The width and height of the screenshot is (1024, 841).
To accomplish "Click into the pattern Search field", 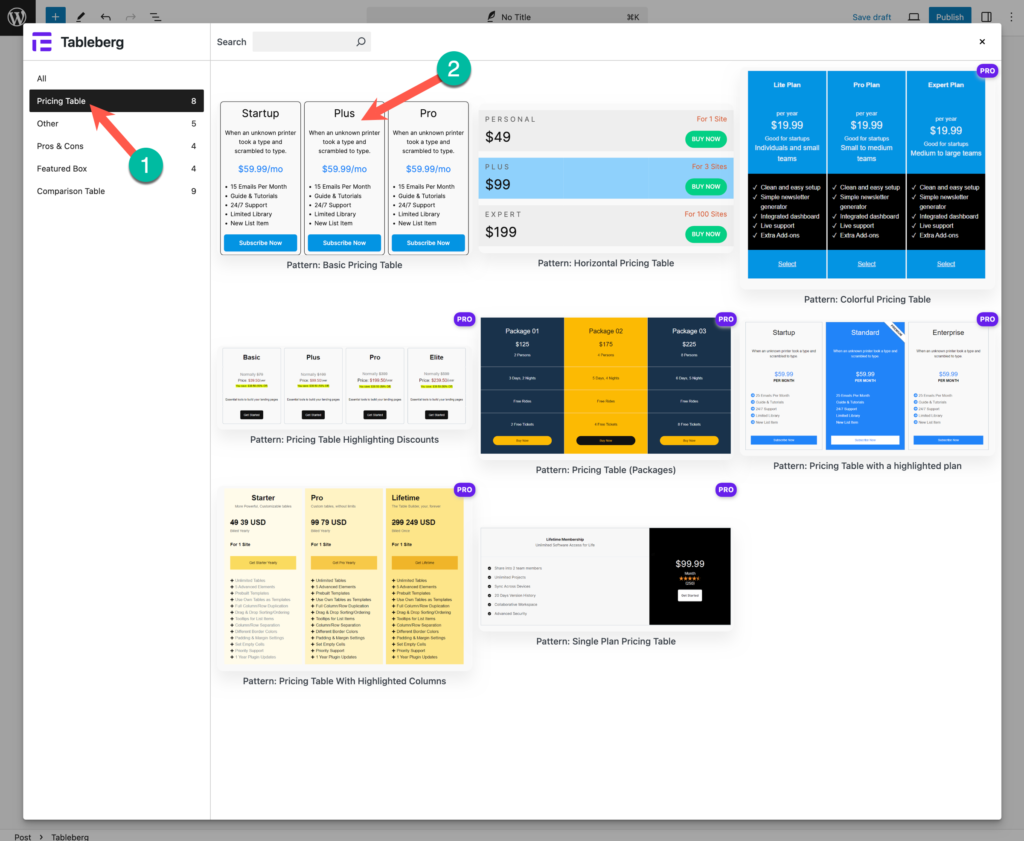I will pos(304,42).
